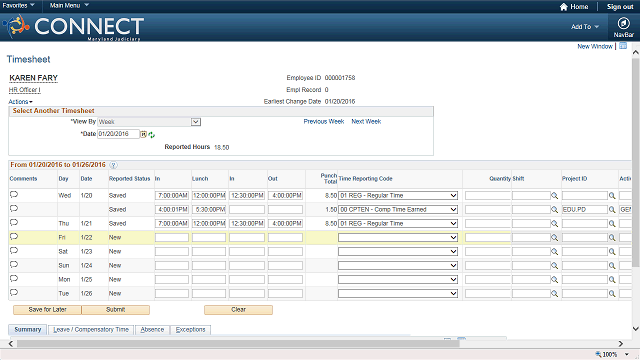Look up Shift for Sun 1/24 row
The height and width of the screenshot is (360, 640).
(x=554, y=266)
